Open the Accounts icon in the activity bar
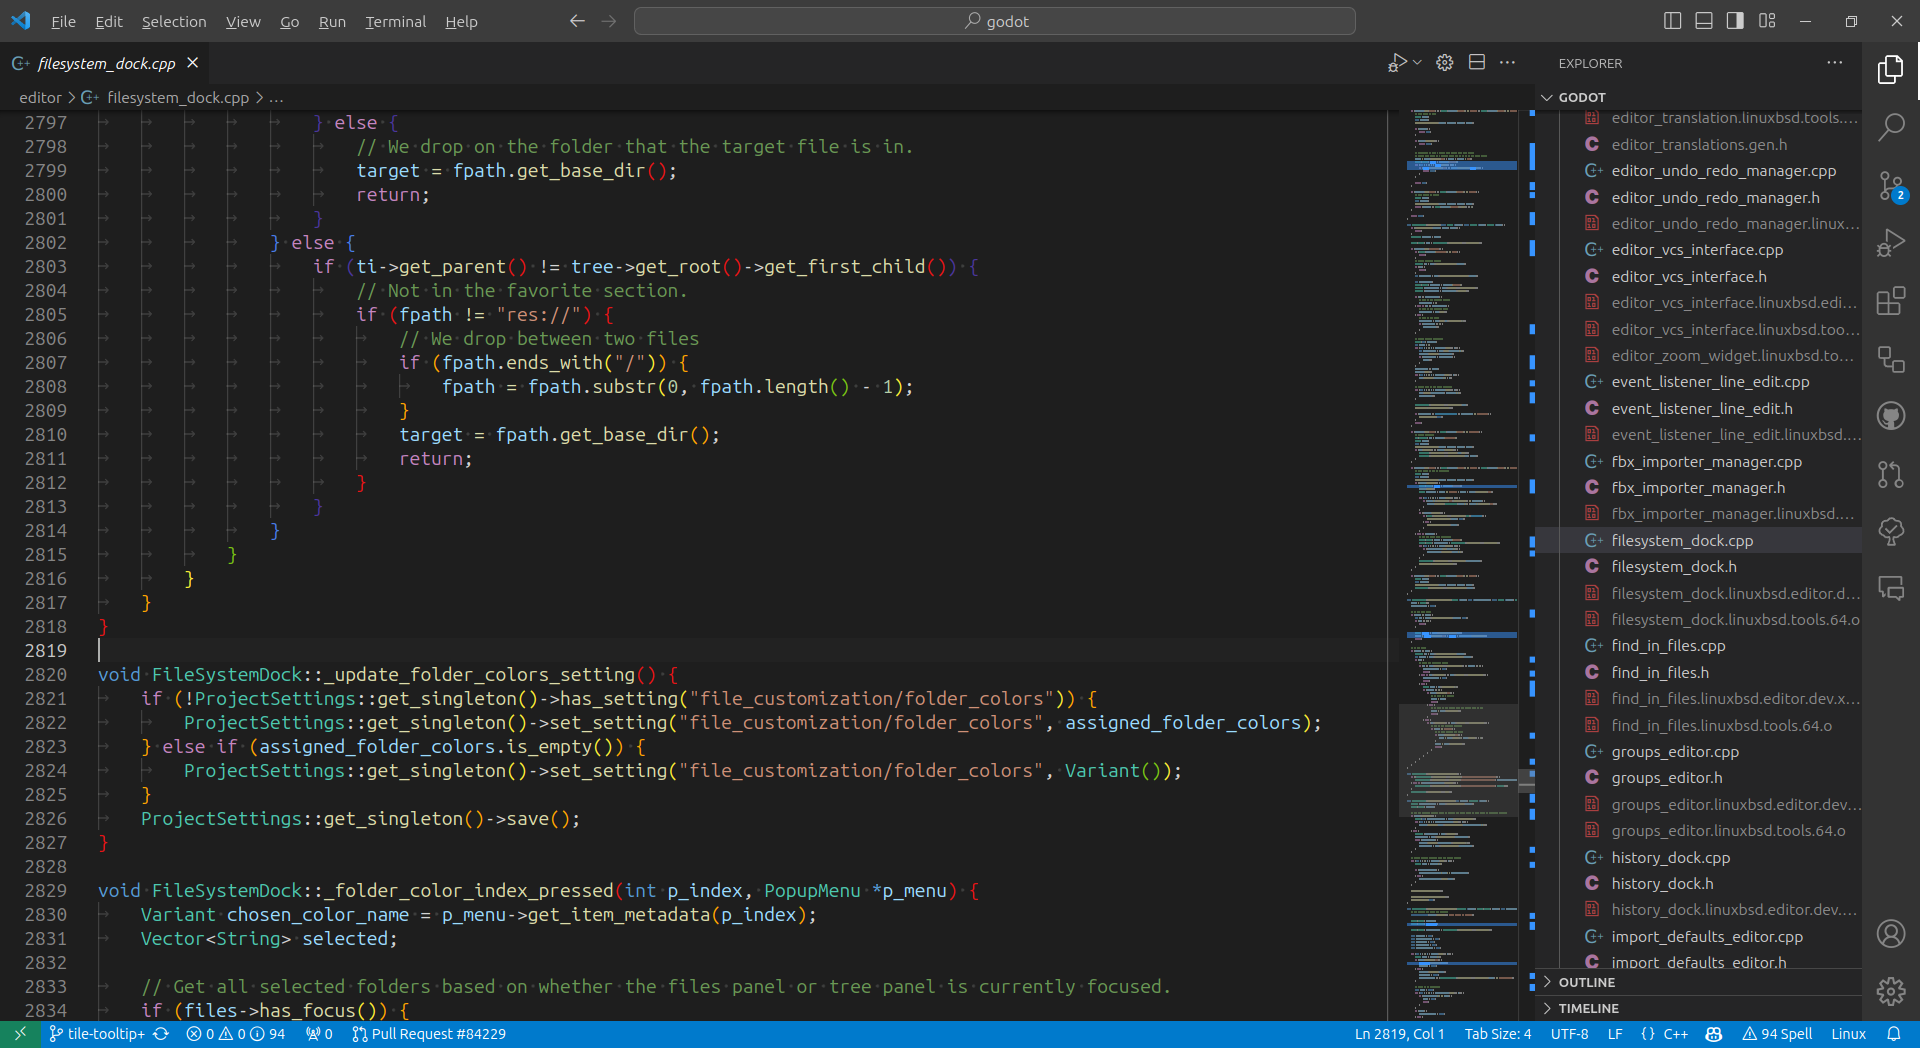 point(1893,933)
